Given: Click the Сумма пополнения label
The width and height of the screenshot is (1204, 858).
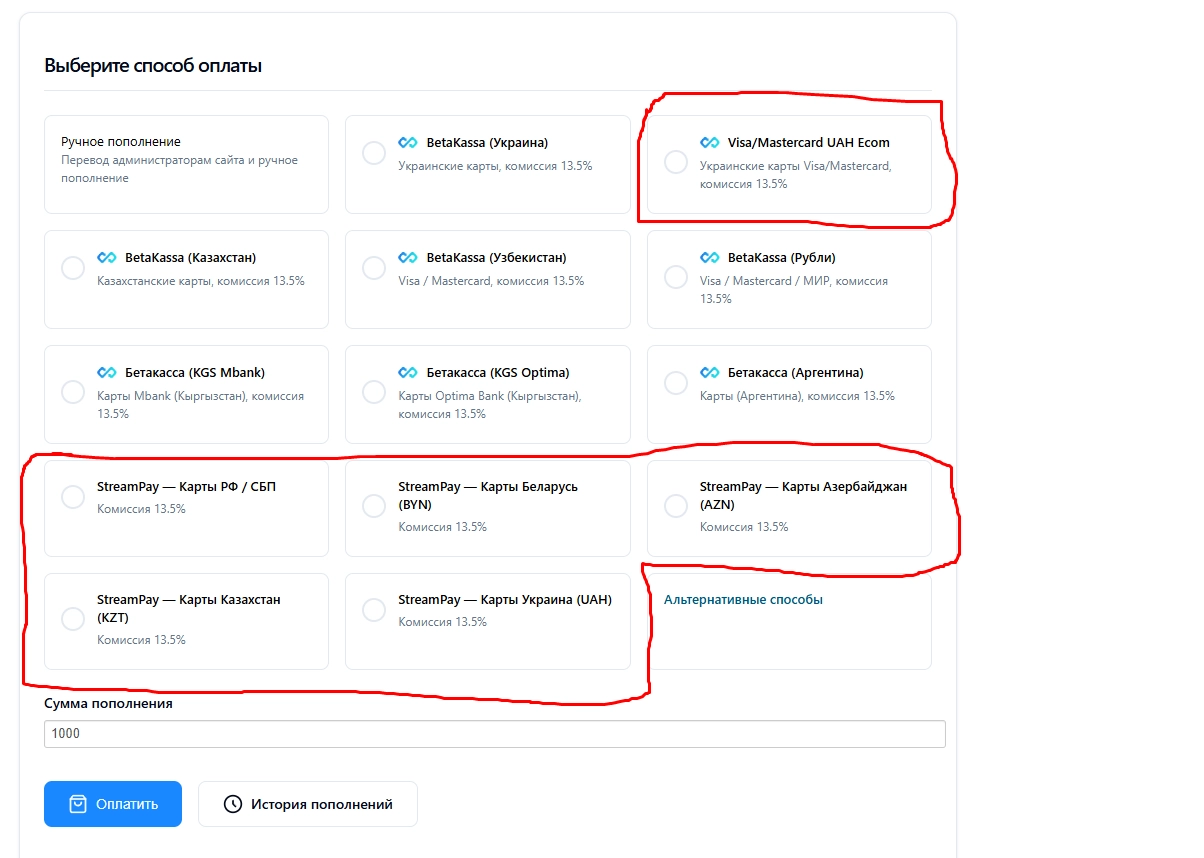Looking at the screenshot, I should pos(108,703).
